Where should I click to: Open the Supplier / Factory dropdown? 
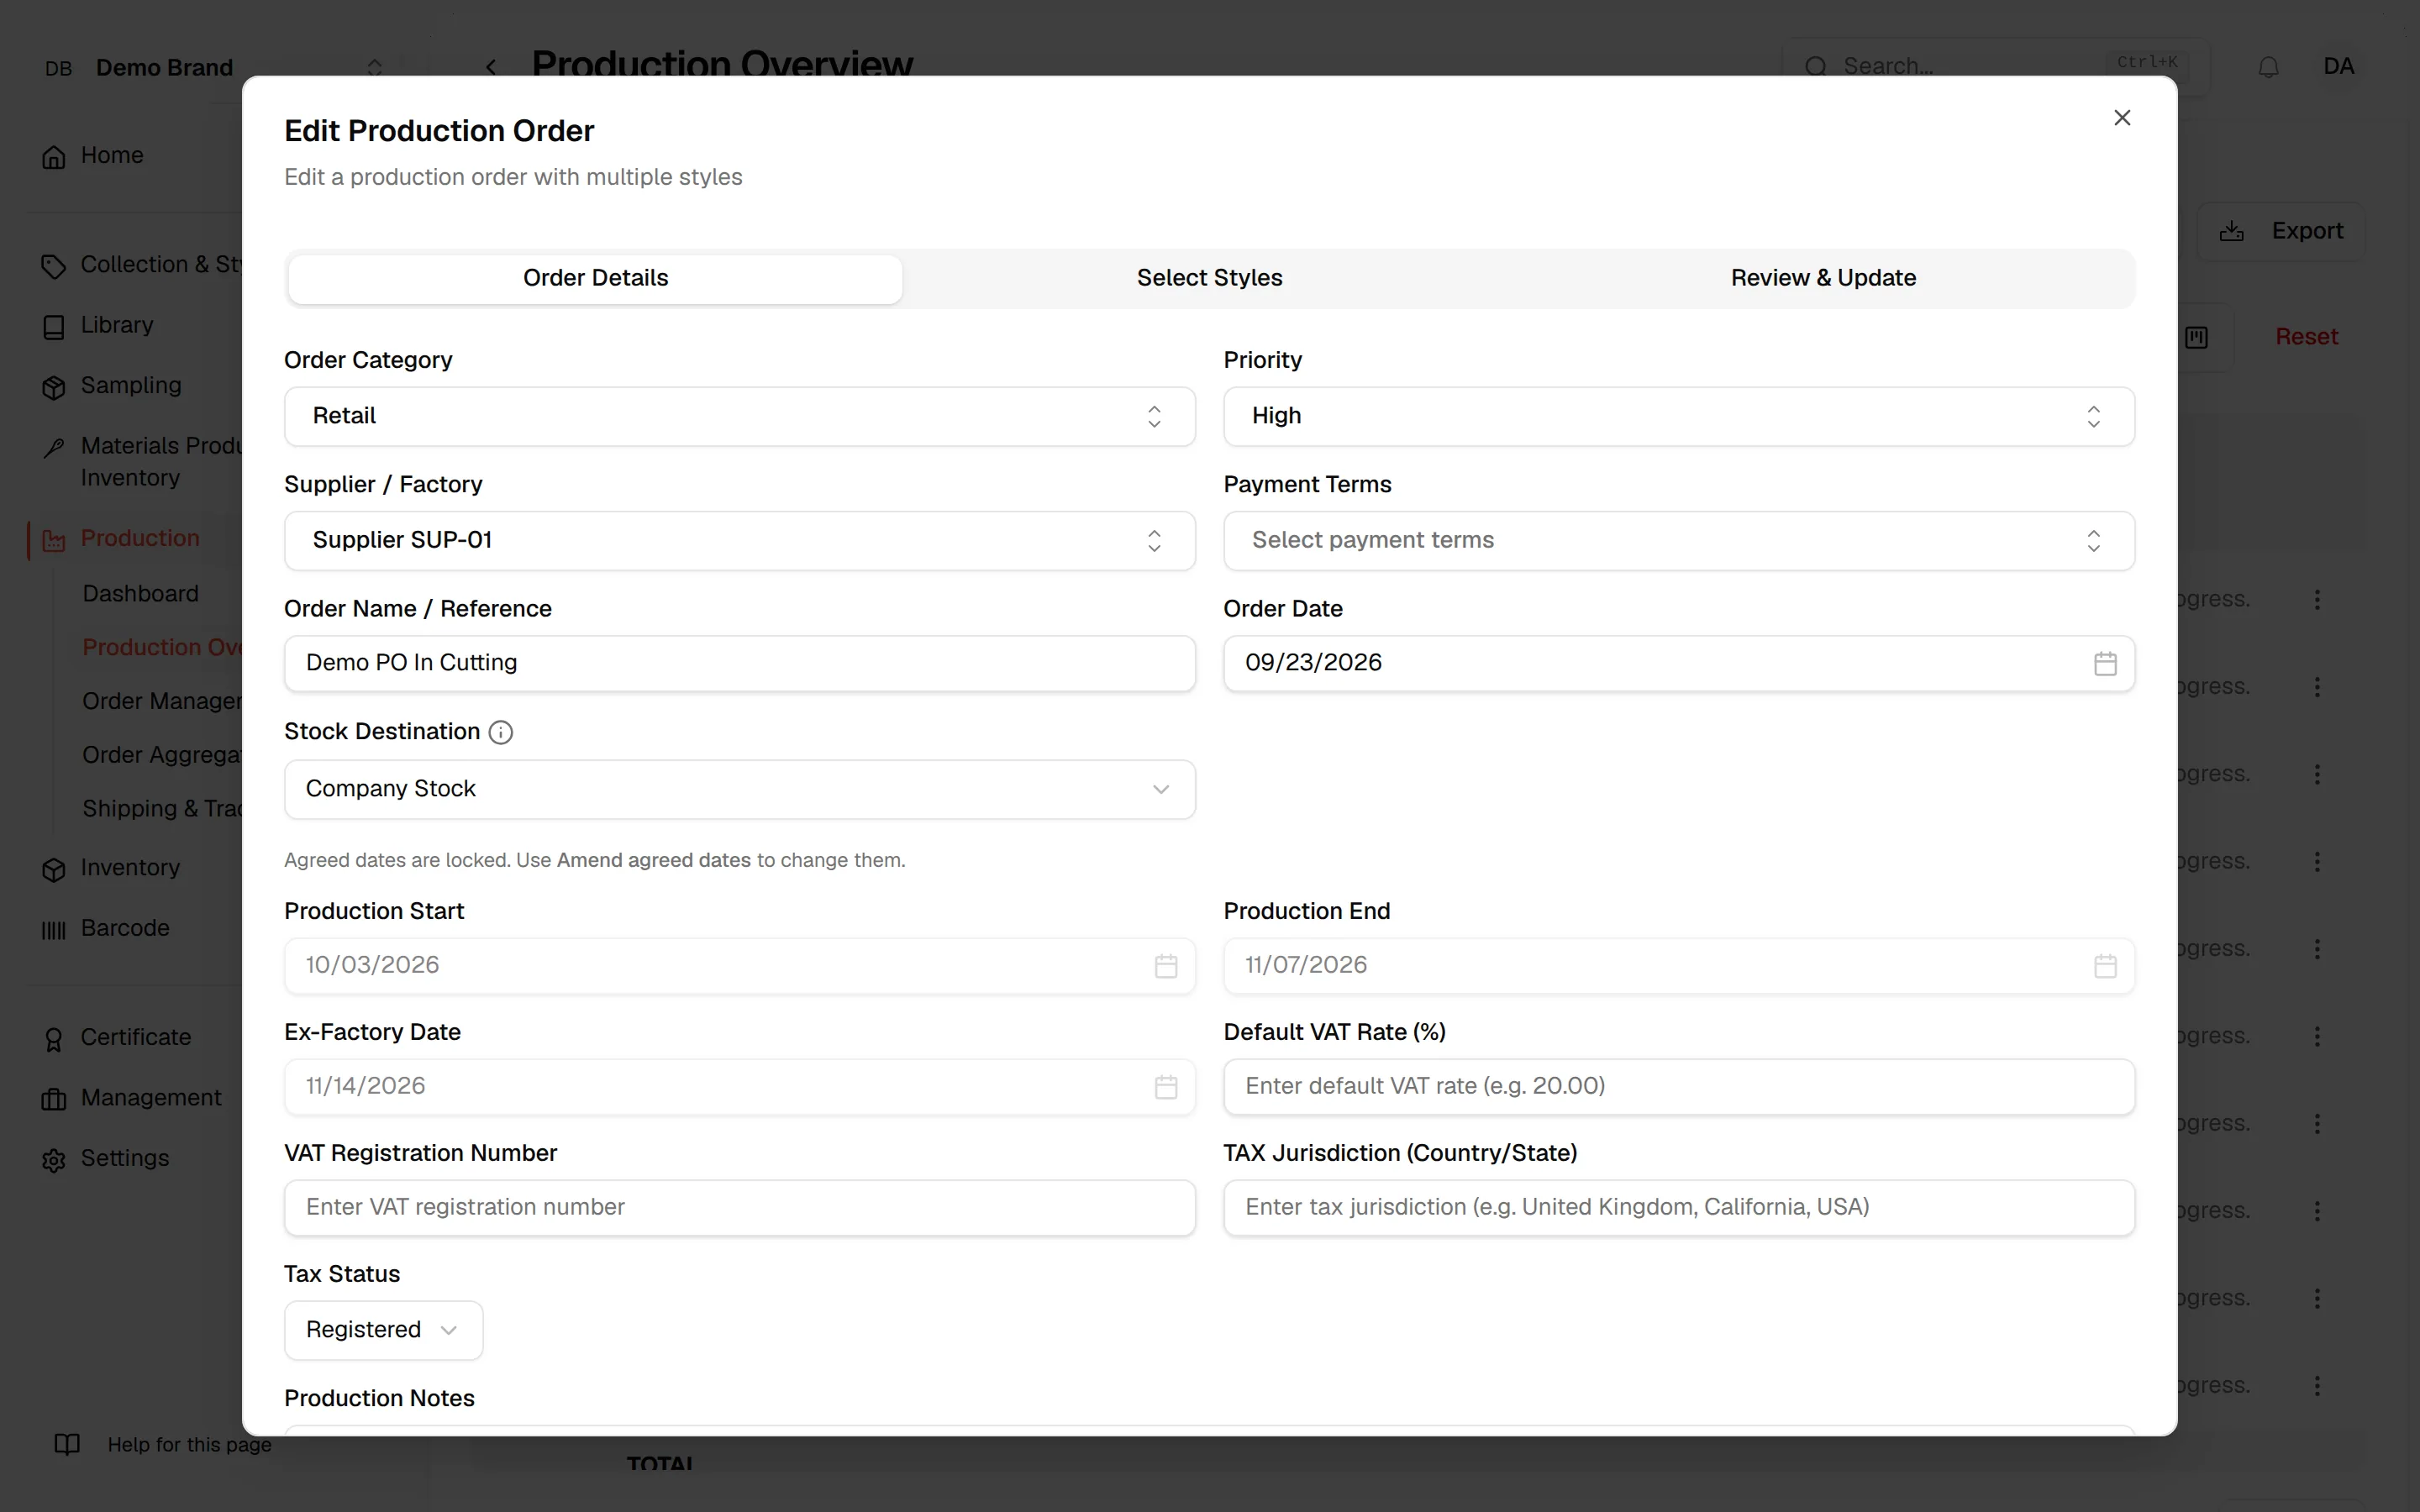[x=740, y=541]
